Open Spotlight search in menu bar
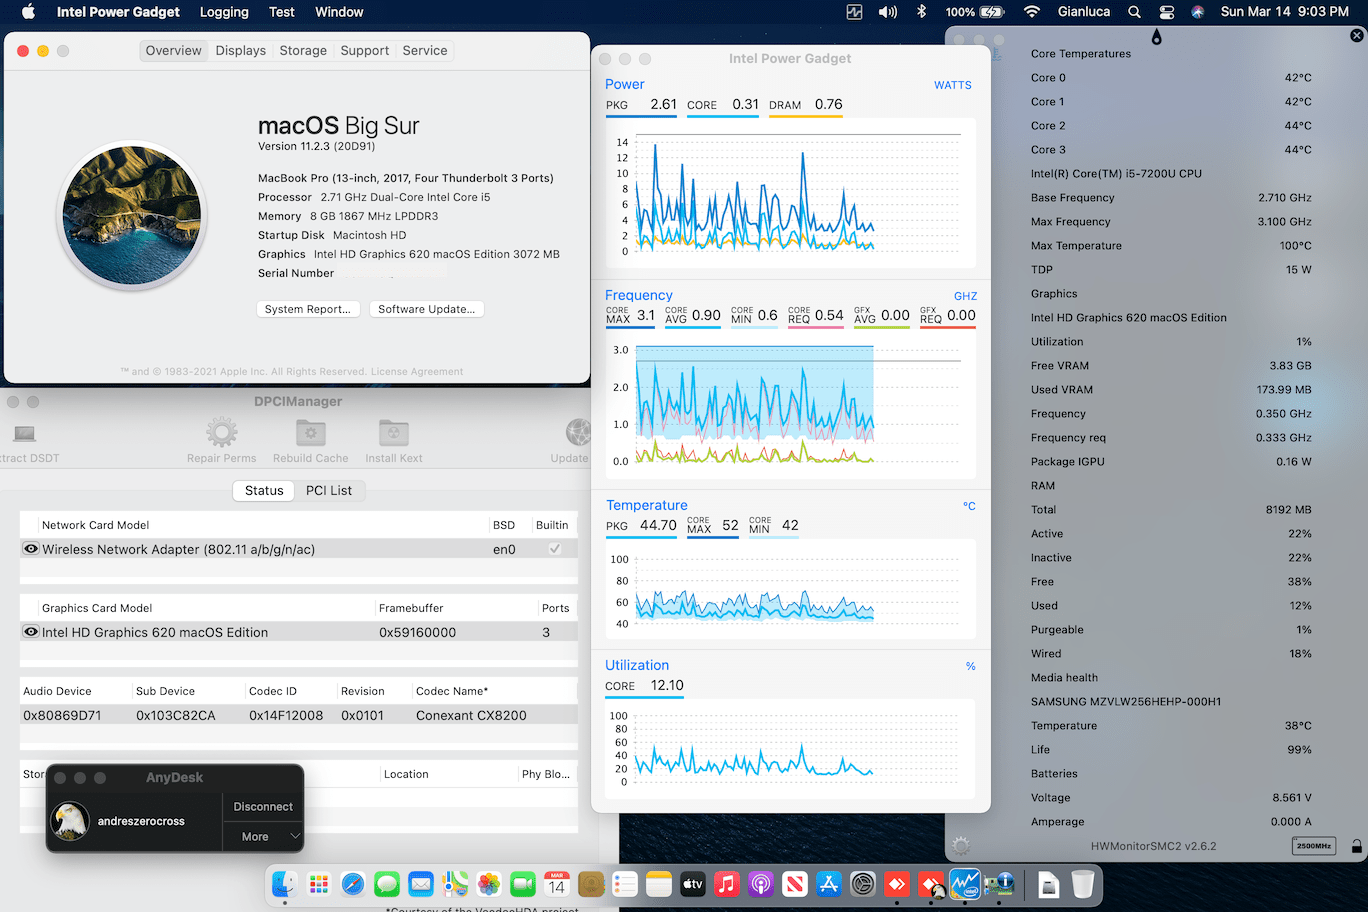1368x912 pixels. click(1134, 12)
